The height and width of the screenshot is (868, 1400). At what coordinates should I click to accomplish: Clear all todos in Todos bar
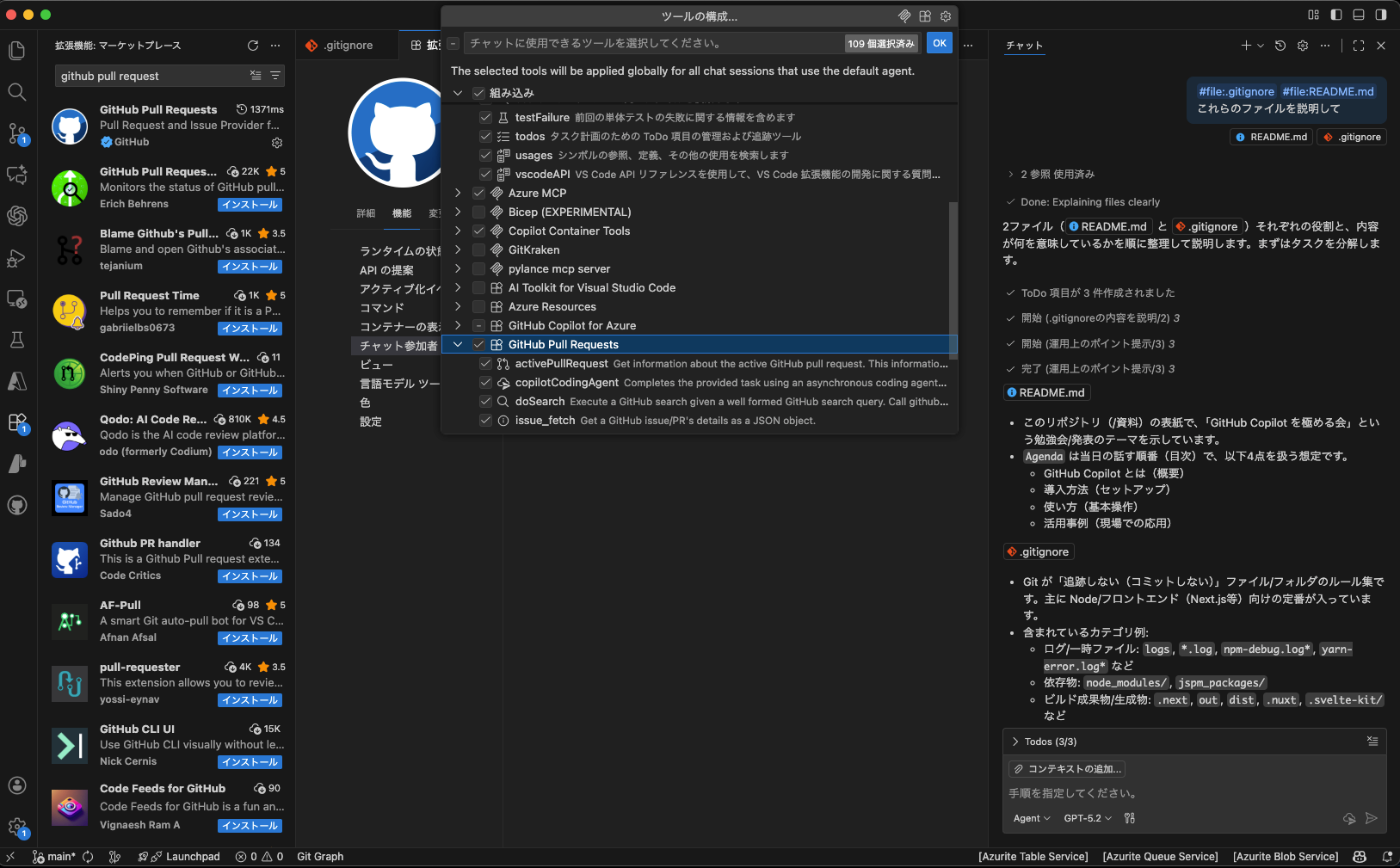point(1373,741)
